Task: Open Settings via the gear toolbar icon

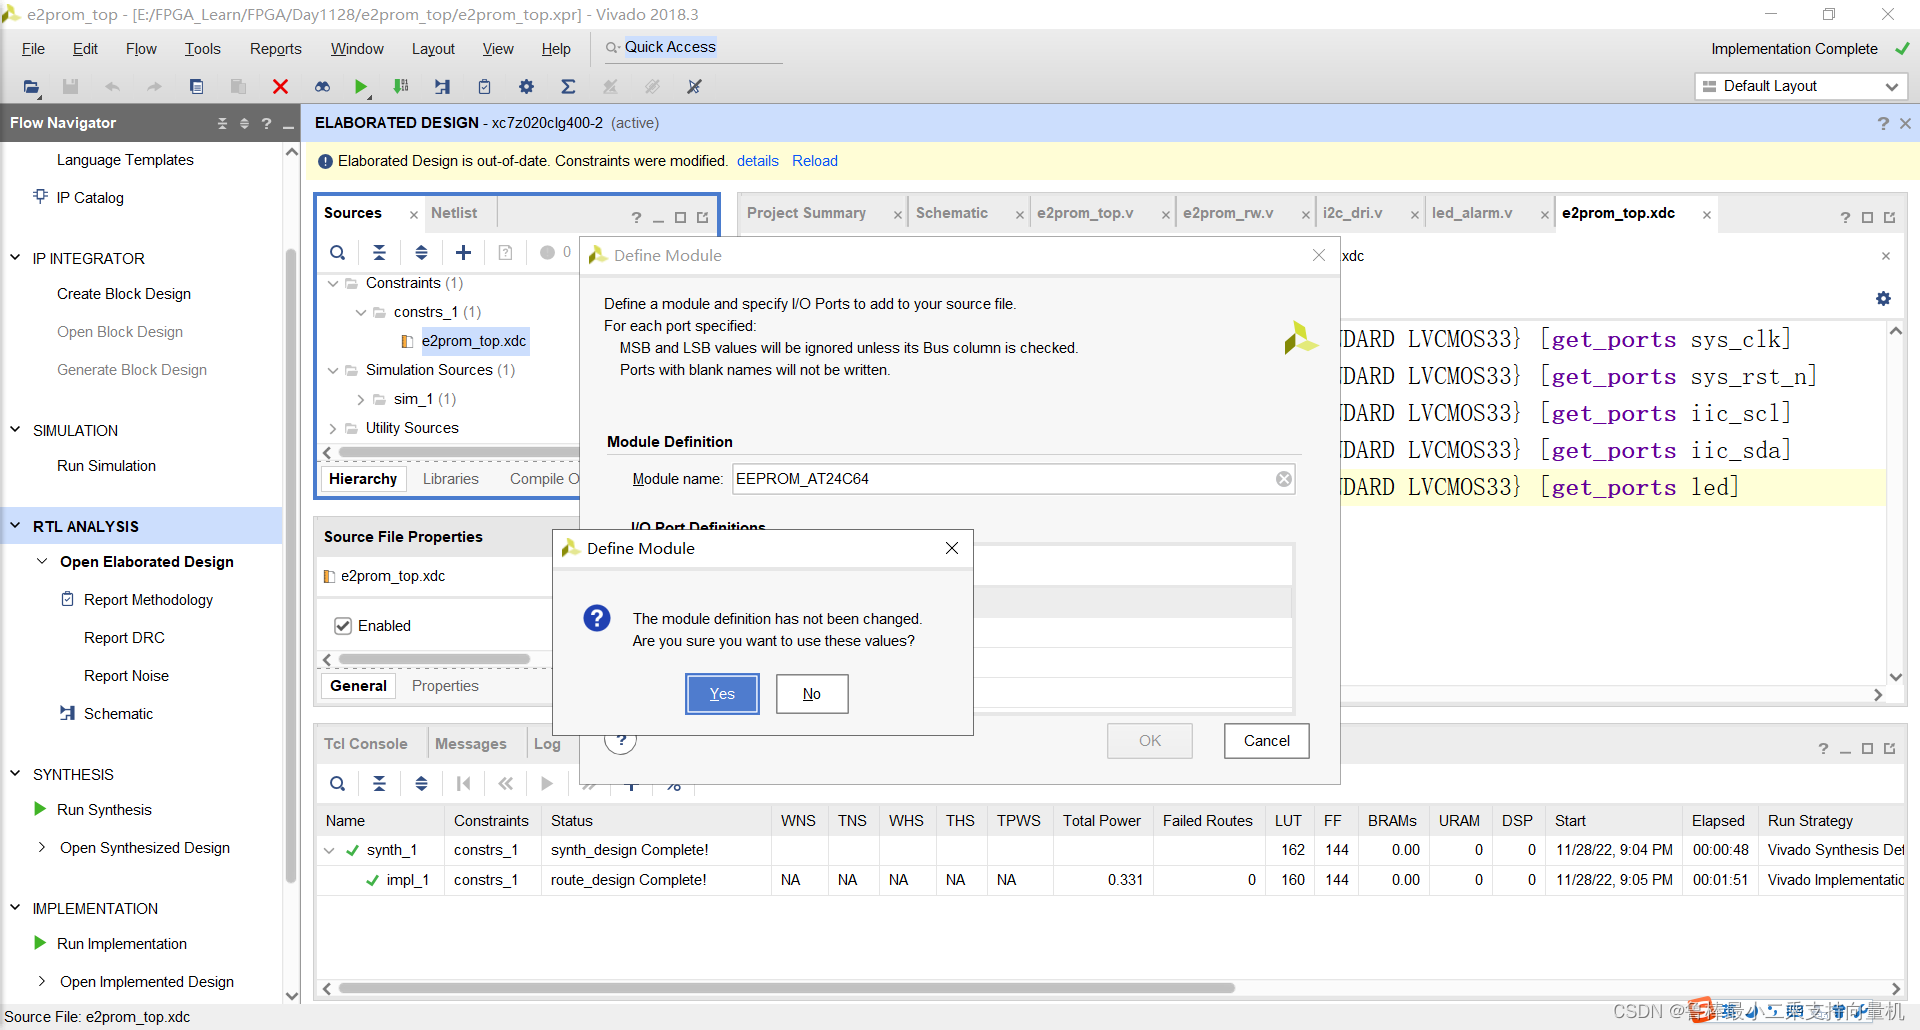Action: coord(526,87)
